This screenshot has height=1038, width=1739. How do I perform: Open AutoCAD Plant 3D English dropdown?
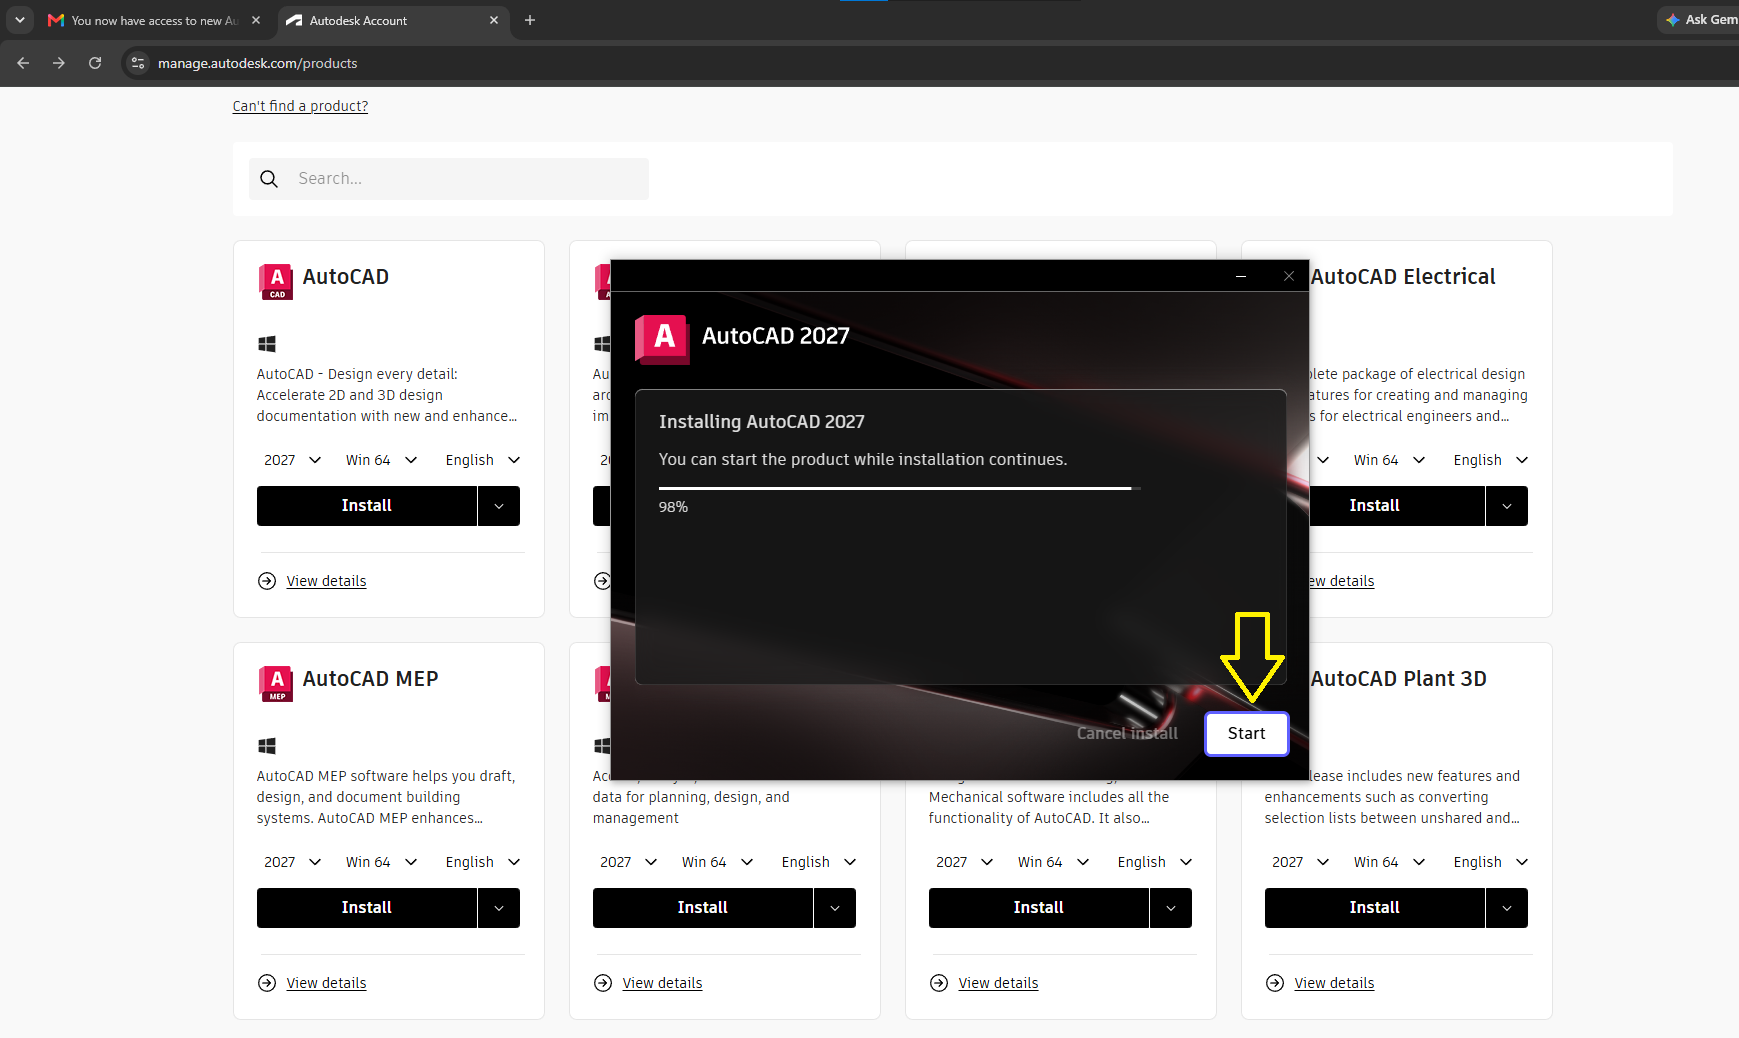click(1491, 862)
